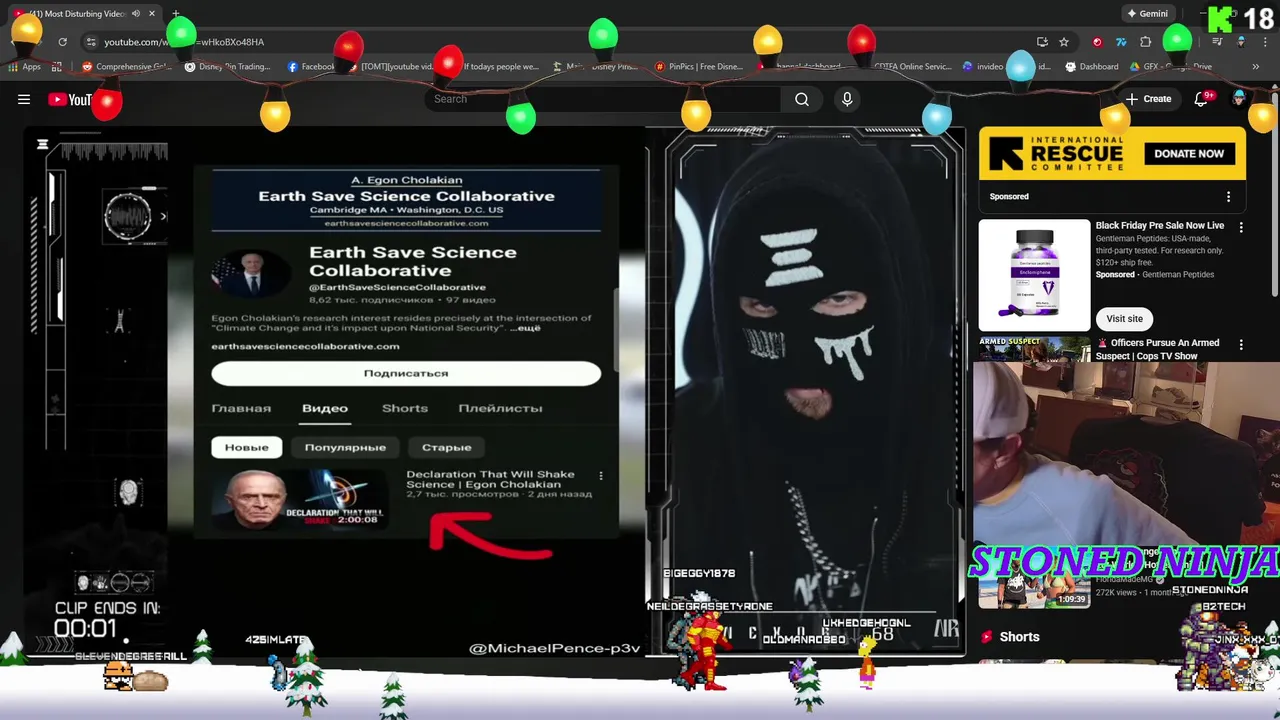Open options menu beside the Sponsored label
The height and width of the screenshot is (720, 1280).
1228,197
